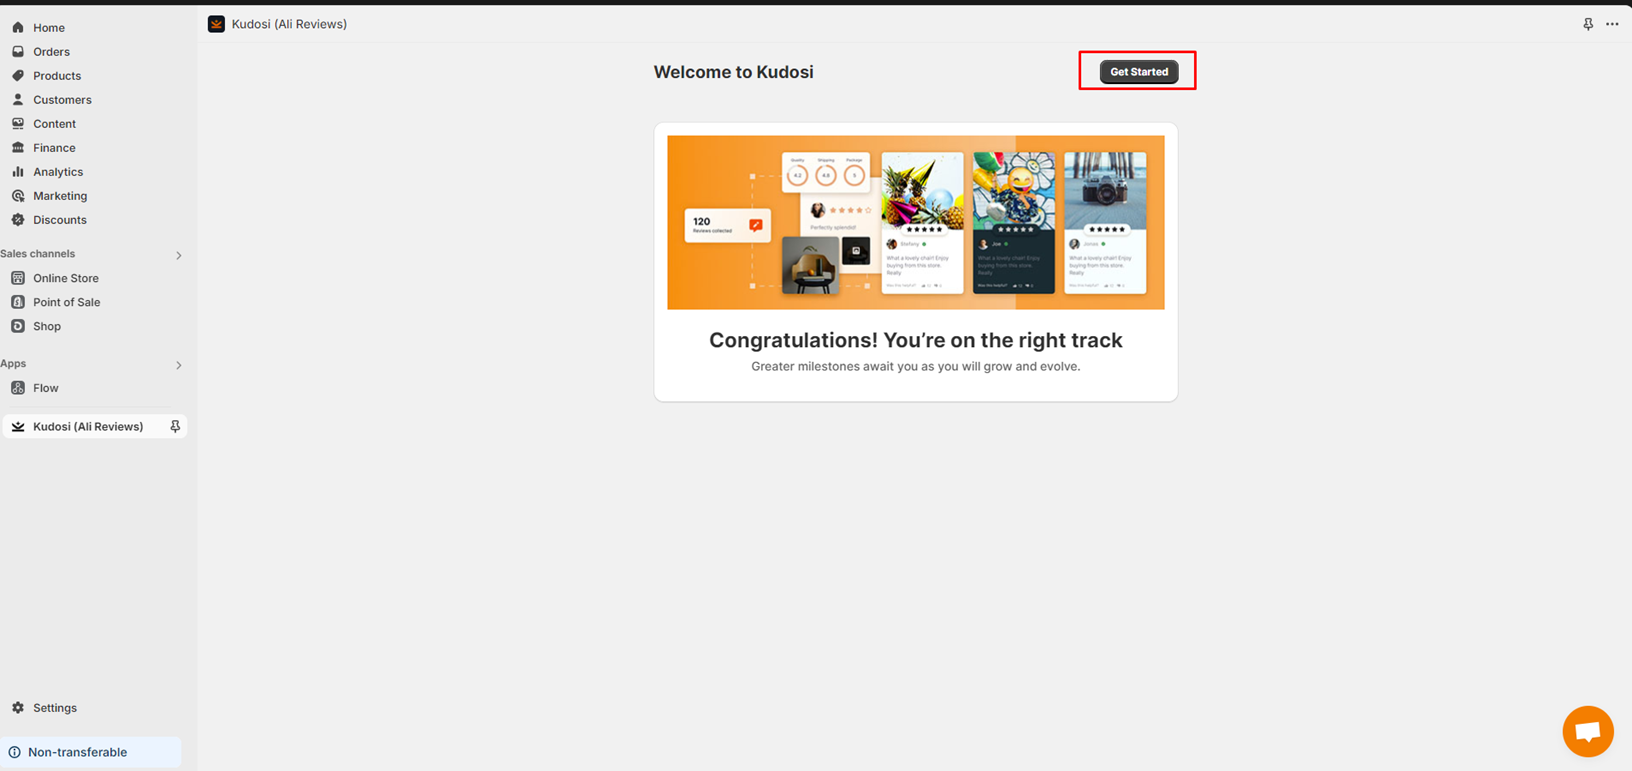Click the Non-transferable info icon
The width and height of the screenshot is (1632, 771).
15,752
